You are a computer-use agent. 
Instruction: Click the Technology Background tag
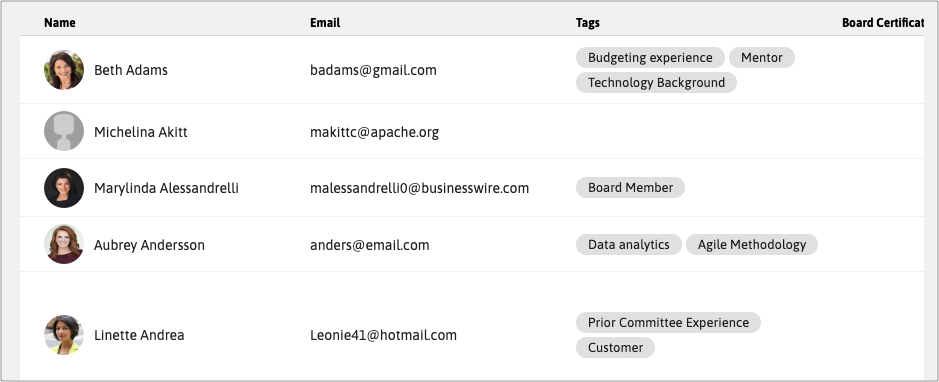click(656, 83)
